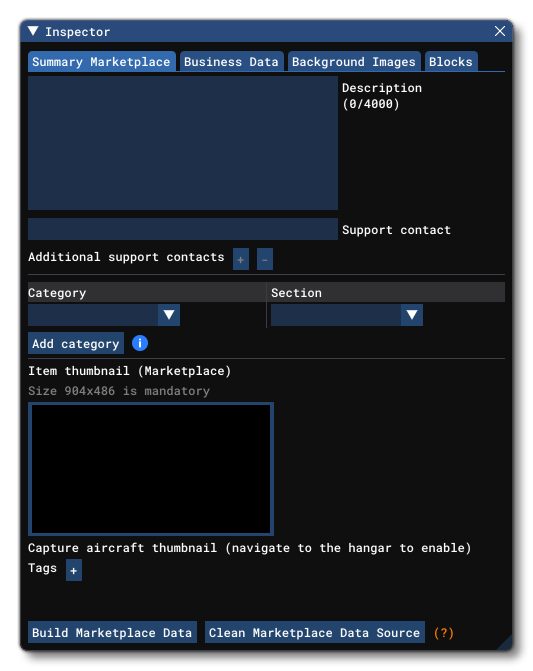This screenshot has height=671, width=533.
Task: Open the Category dropdown arrow
Action: (169, 315)
